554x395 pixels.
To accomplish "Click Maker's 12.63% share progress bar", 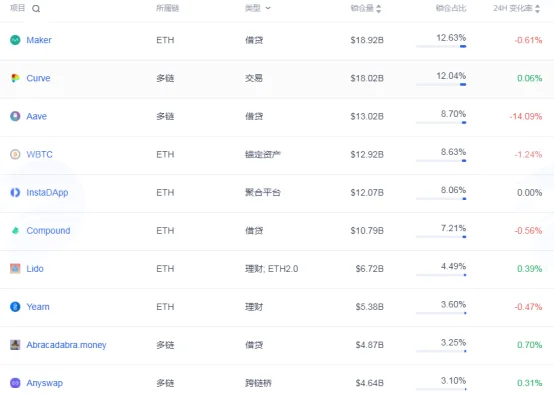I will [441, 46].
